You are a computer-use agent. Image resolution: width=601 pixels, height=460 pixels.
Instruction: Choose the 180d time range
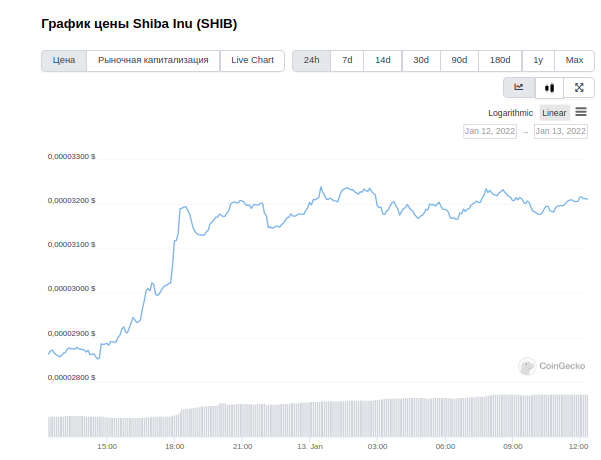(500, 61)
